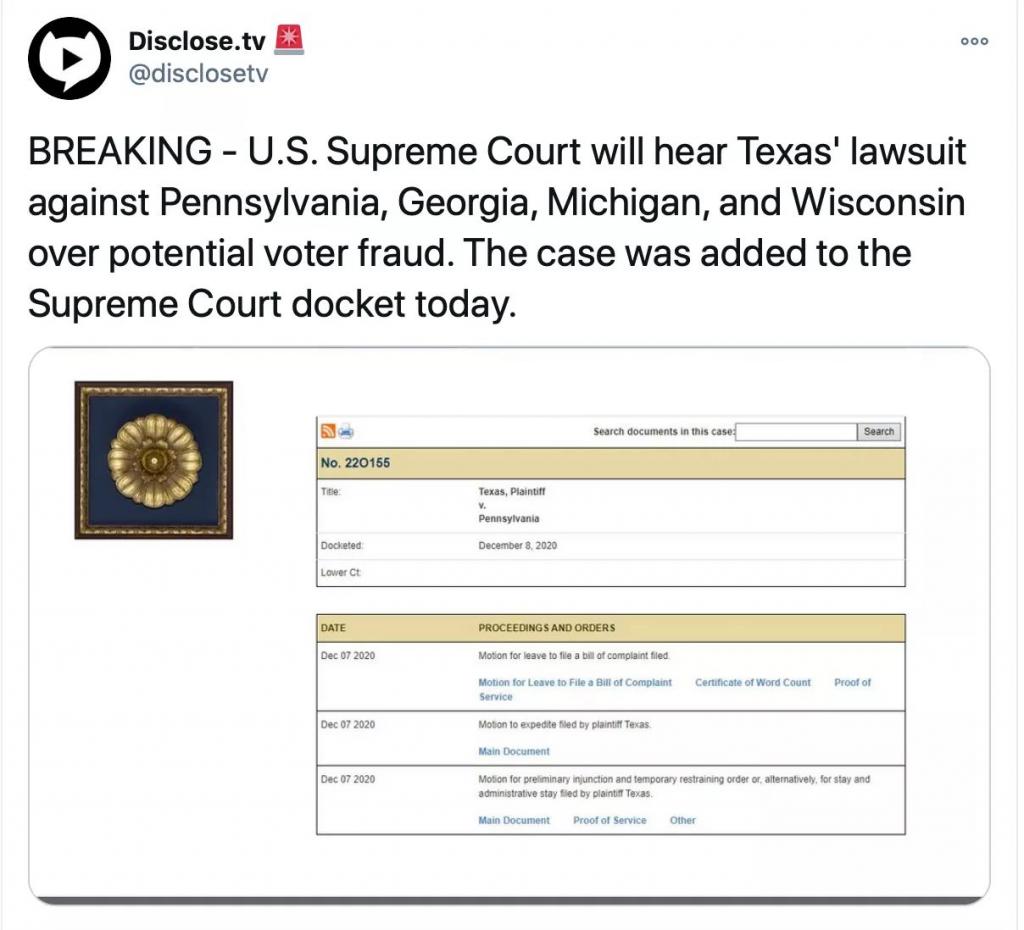
Task: Focus the search documents text field
Action: tap(796, 432)
